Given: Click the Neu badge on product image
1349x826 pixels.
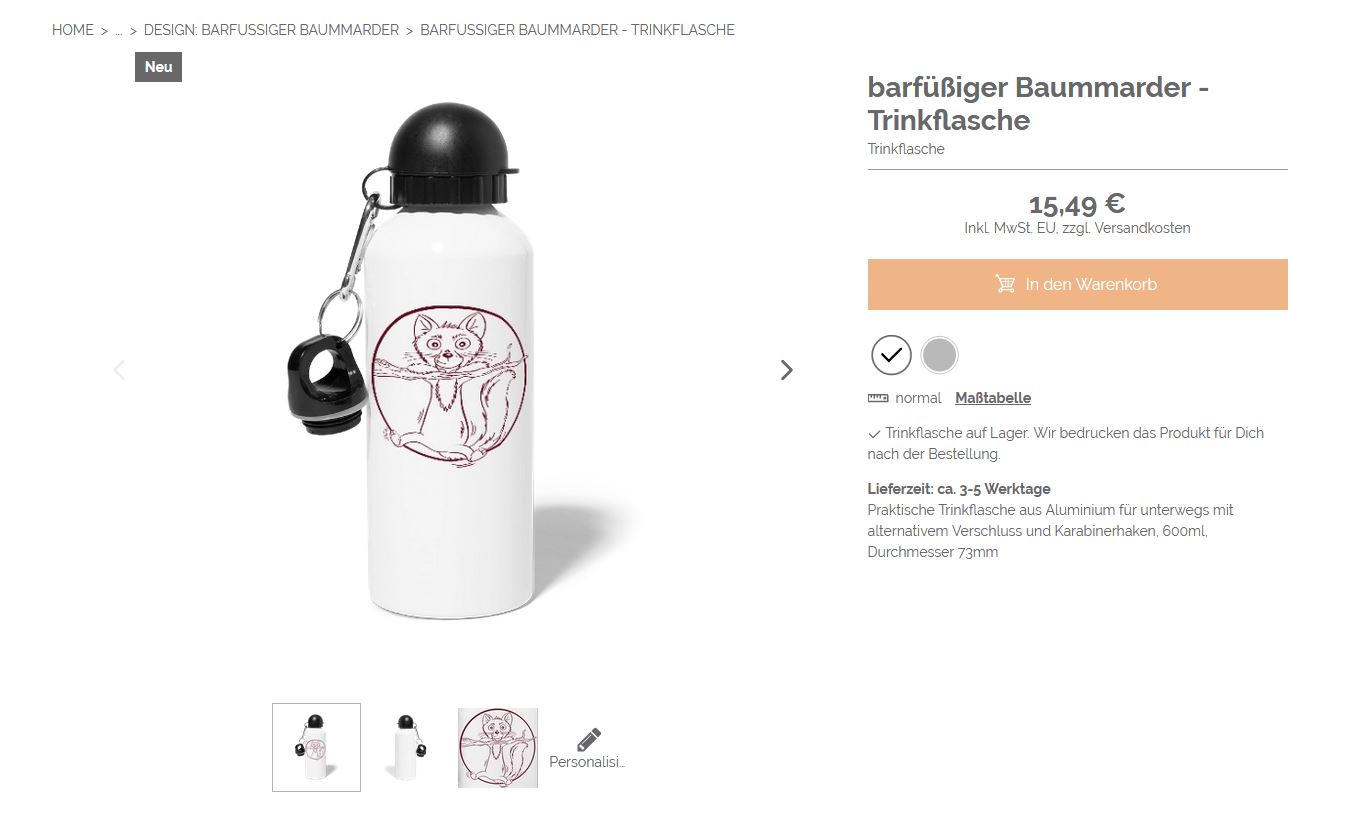Looking at the screenshot, I should coord(158,67).
